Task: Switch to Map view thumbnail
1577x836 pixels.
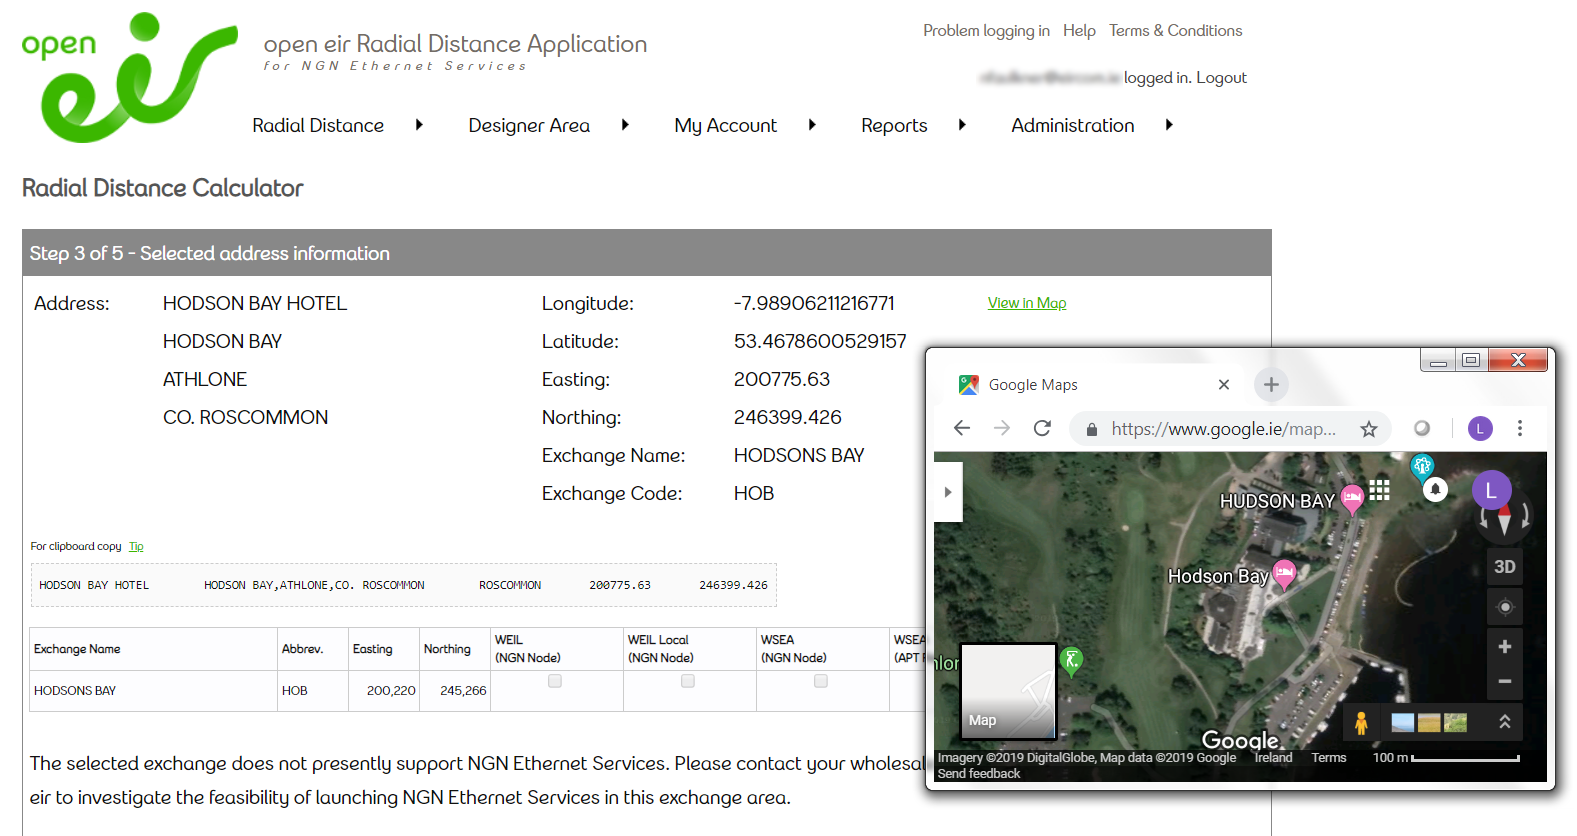Action: 1008,691
